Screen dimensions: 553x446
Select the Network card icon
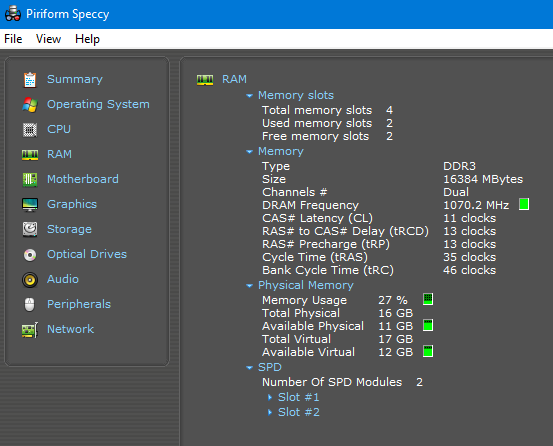(30, 330)
